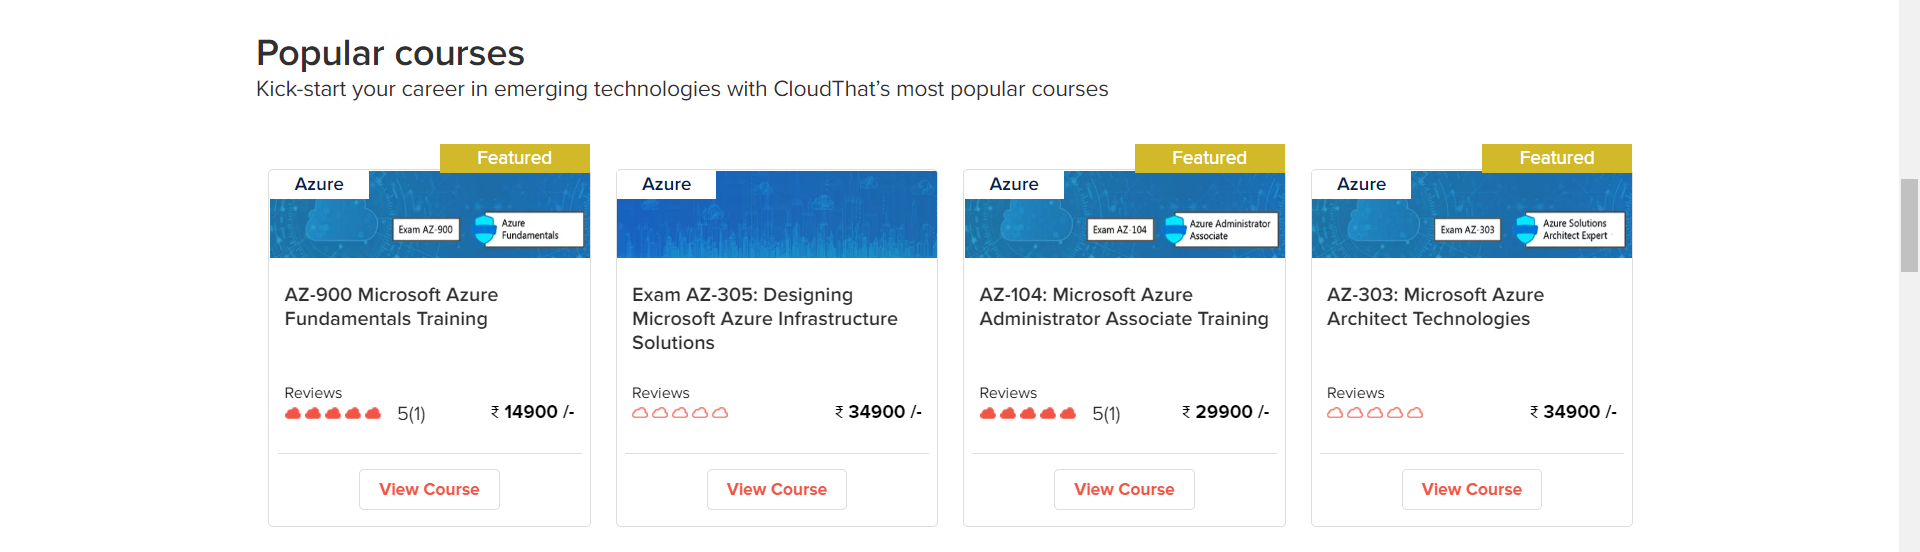The image size is (1920, 552).
Task: Open the Exam AZ-305 Designing Infrastructure Solutions title
Action: 764,319
